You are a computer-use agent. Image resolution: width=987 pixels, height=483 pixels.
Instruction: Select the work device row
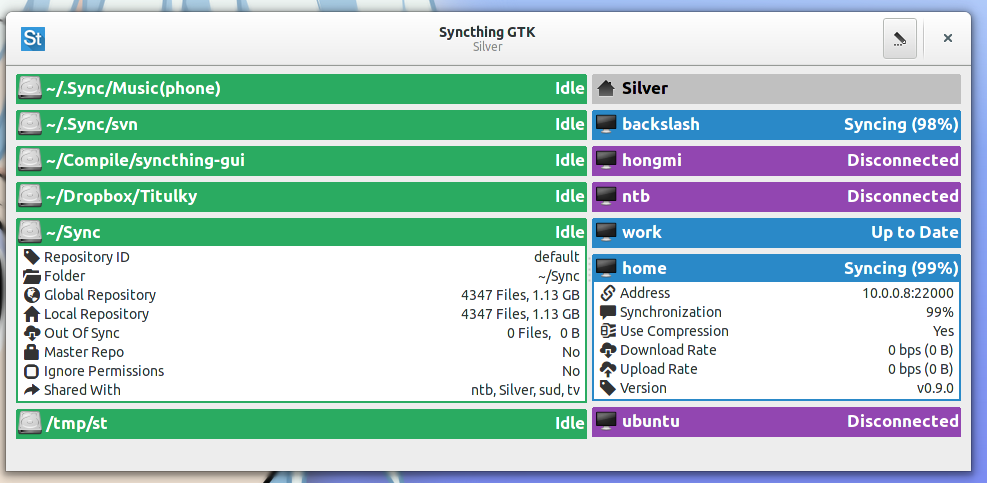[775, 233]
